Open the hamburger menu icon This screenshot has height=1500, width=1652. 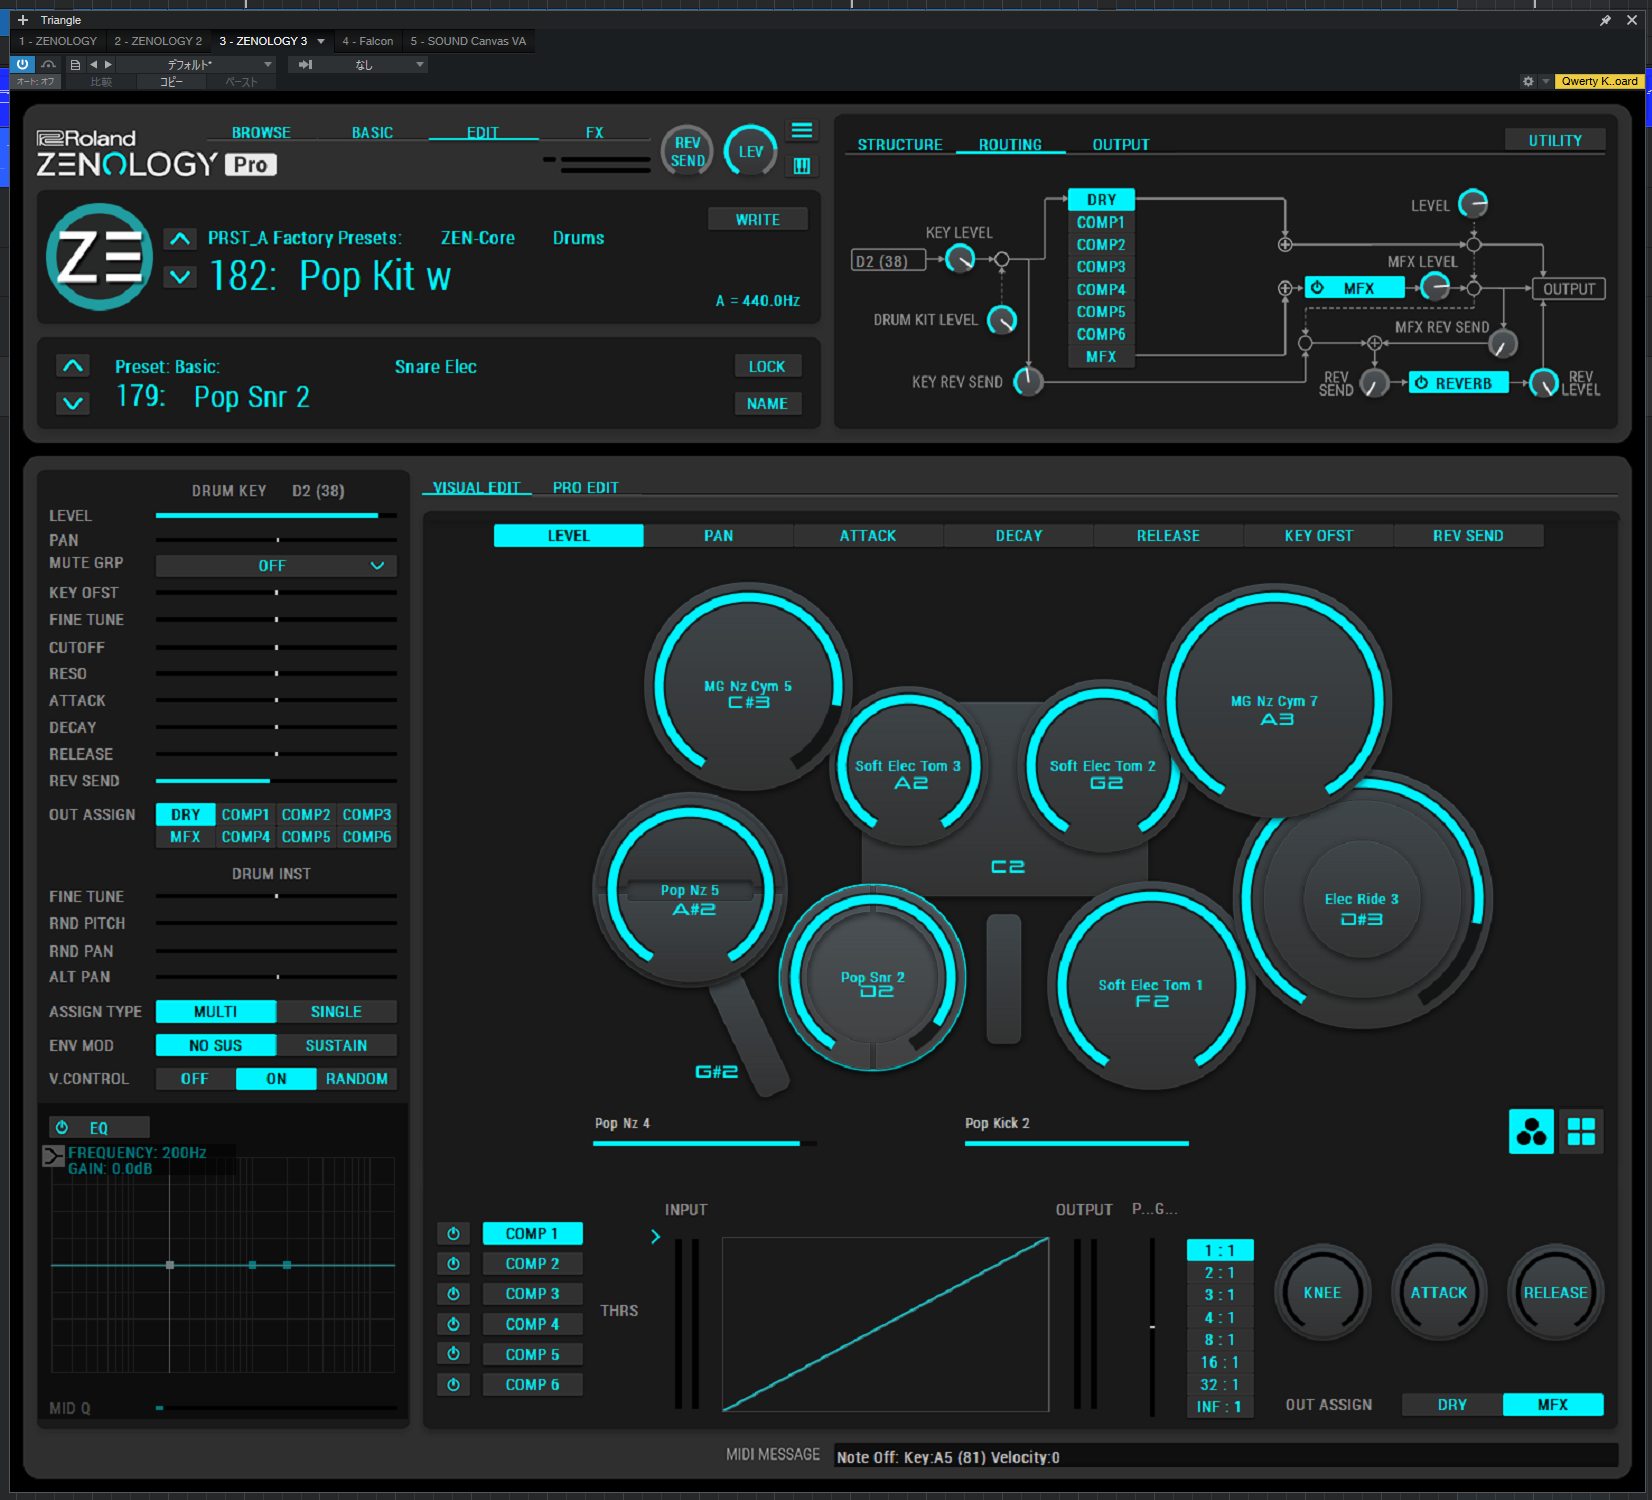801,131
